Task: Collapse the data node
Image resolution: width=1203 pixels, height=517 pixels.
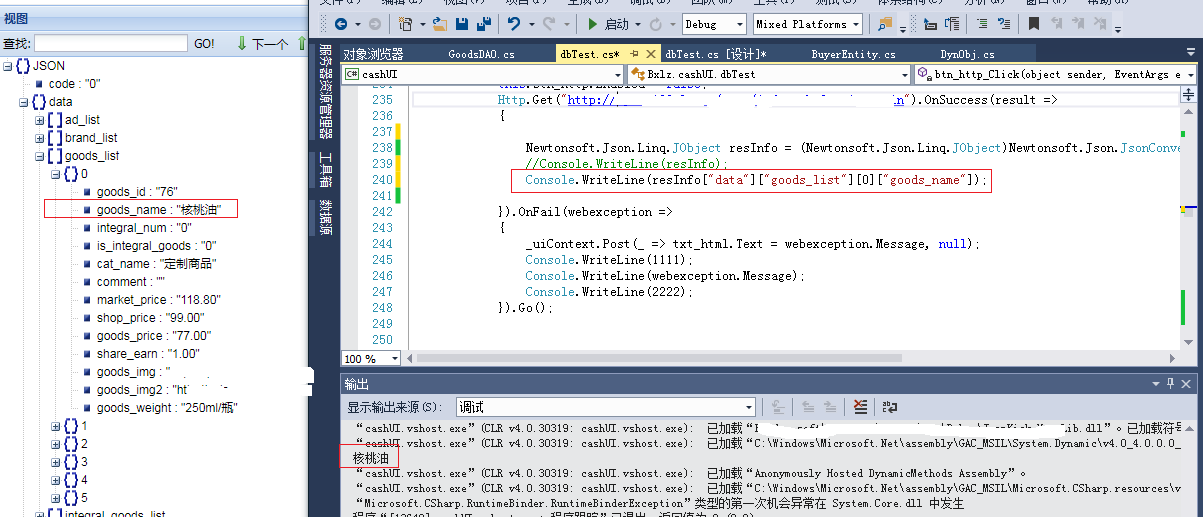Action: [24, 102]
